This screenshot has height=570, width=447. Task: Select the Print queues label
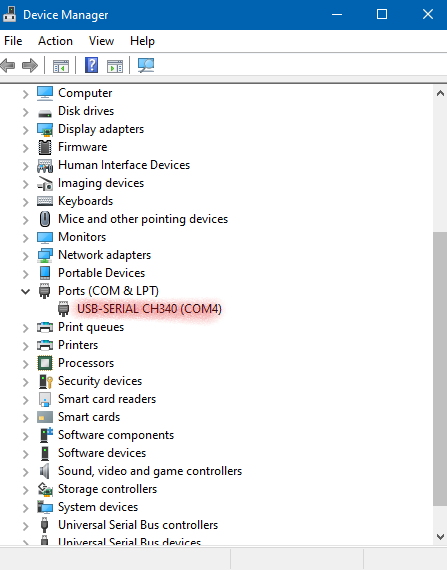tap(91, 327)
